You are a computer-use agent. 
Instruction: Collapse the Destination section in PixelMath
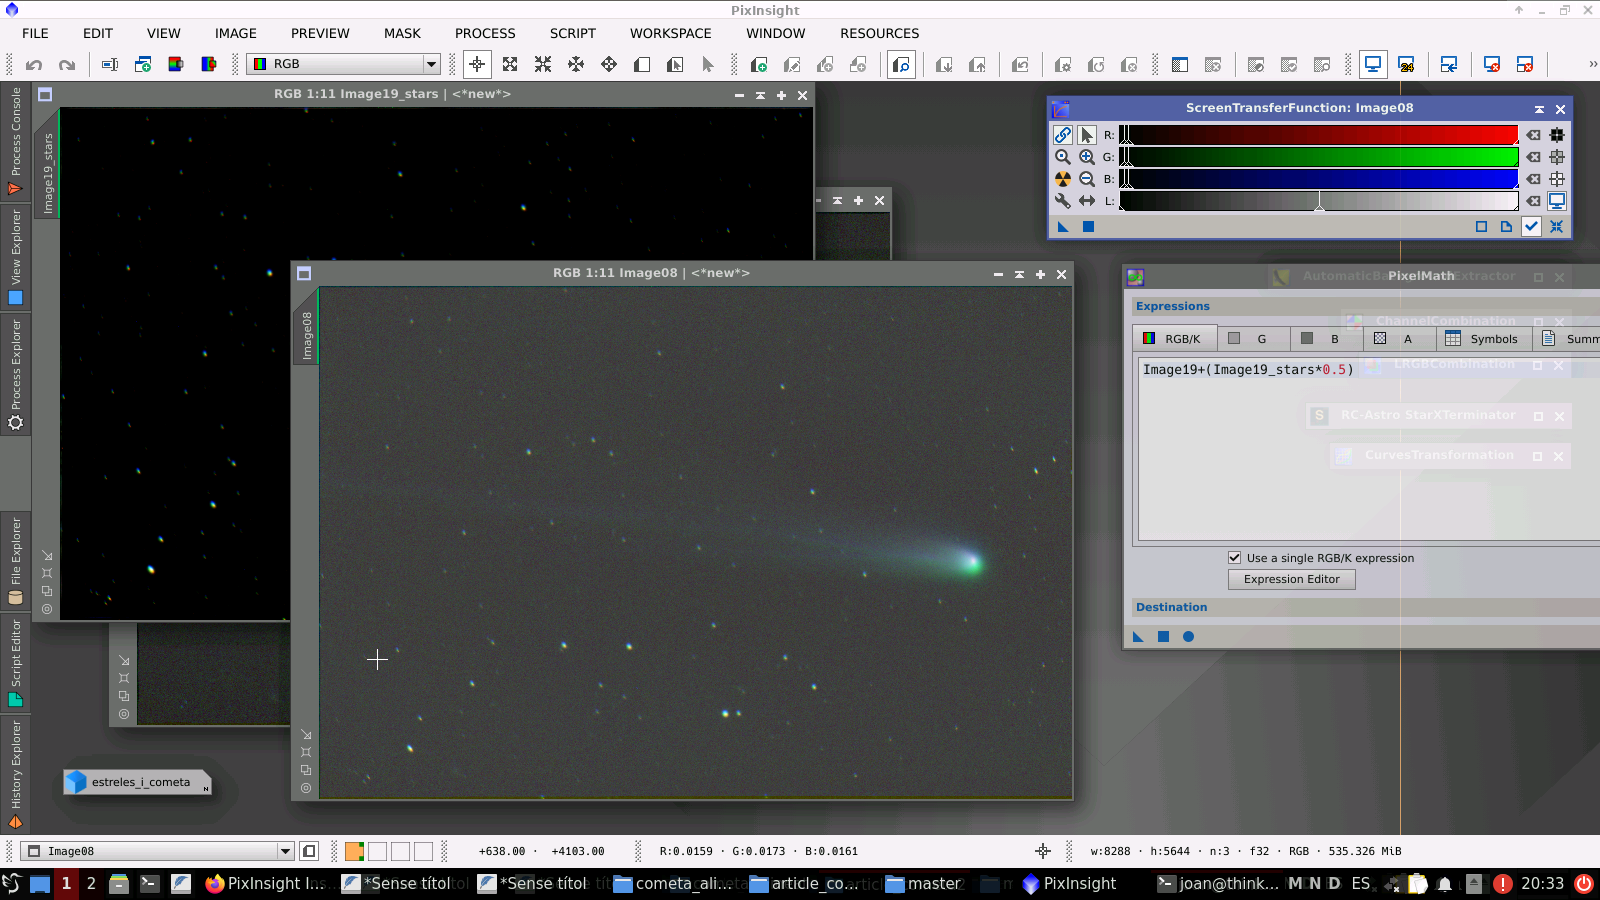point(1171,607)
